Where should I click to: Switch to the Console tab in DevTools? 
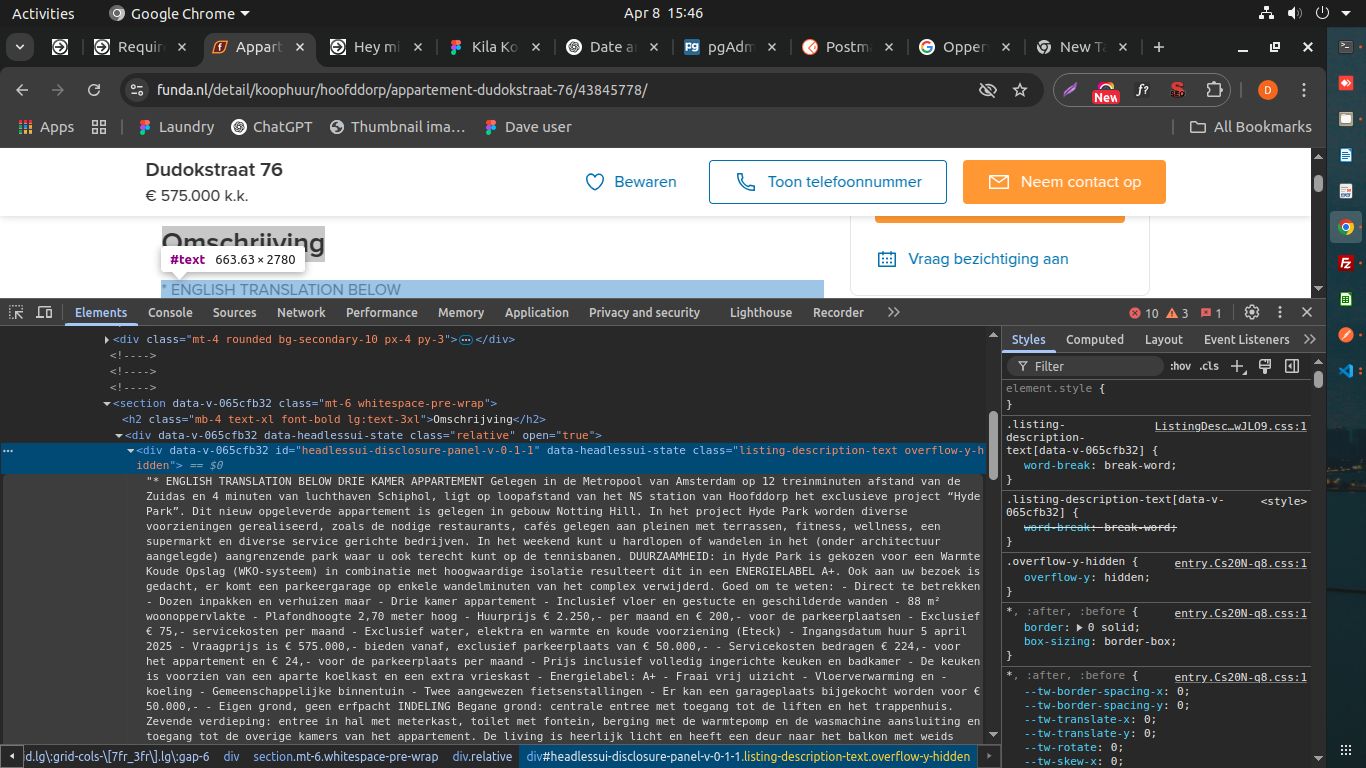point(170,312)
